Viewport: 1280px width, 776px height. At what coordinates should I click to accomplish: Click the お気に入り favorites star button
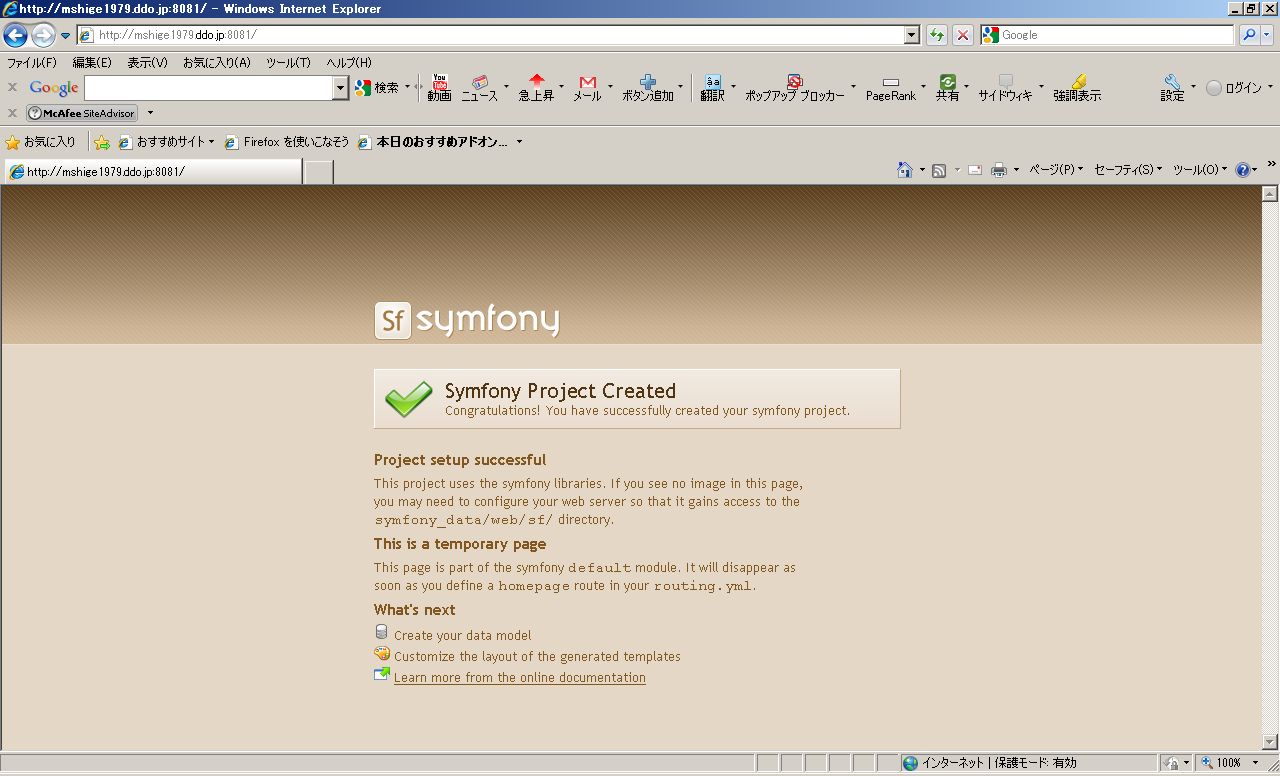point(41,142)
